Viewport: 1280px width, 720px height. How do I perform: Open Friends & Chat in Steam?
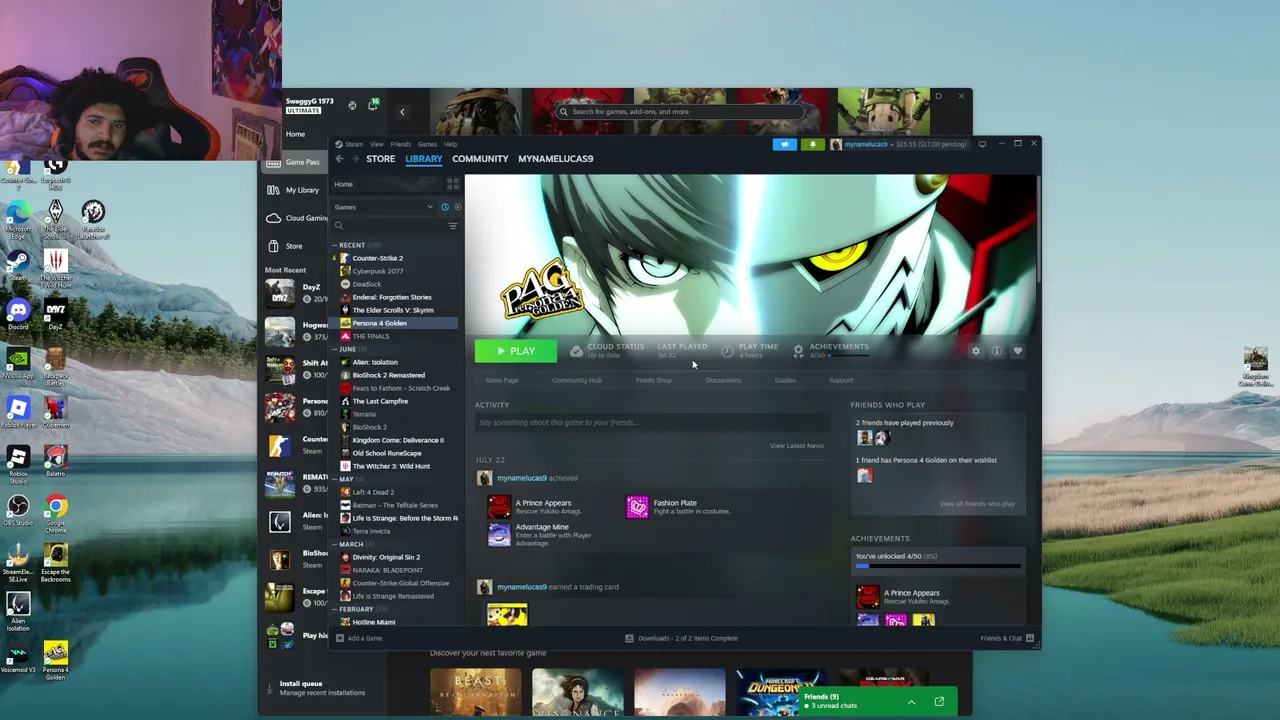pos(1007,638)
